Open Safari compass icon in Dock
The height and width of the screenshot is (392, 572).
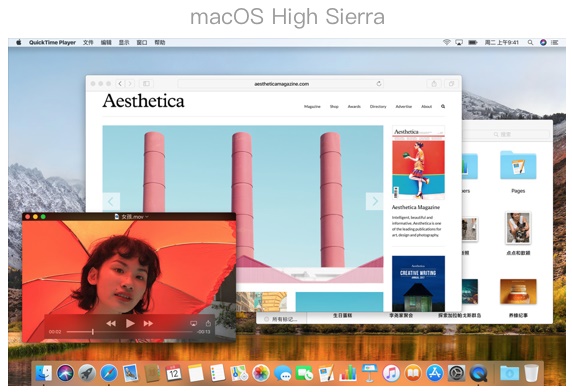[x=109, y=373]
